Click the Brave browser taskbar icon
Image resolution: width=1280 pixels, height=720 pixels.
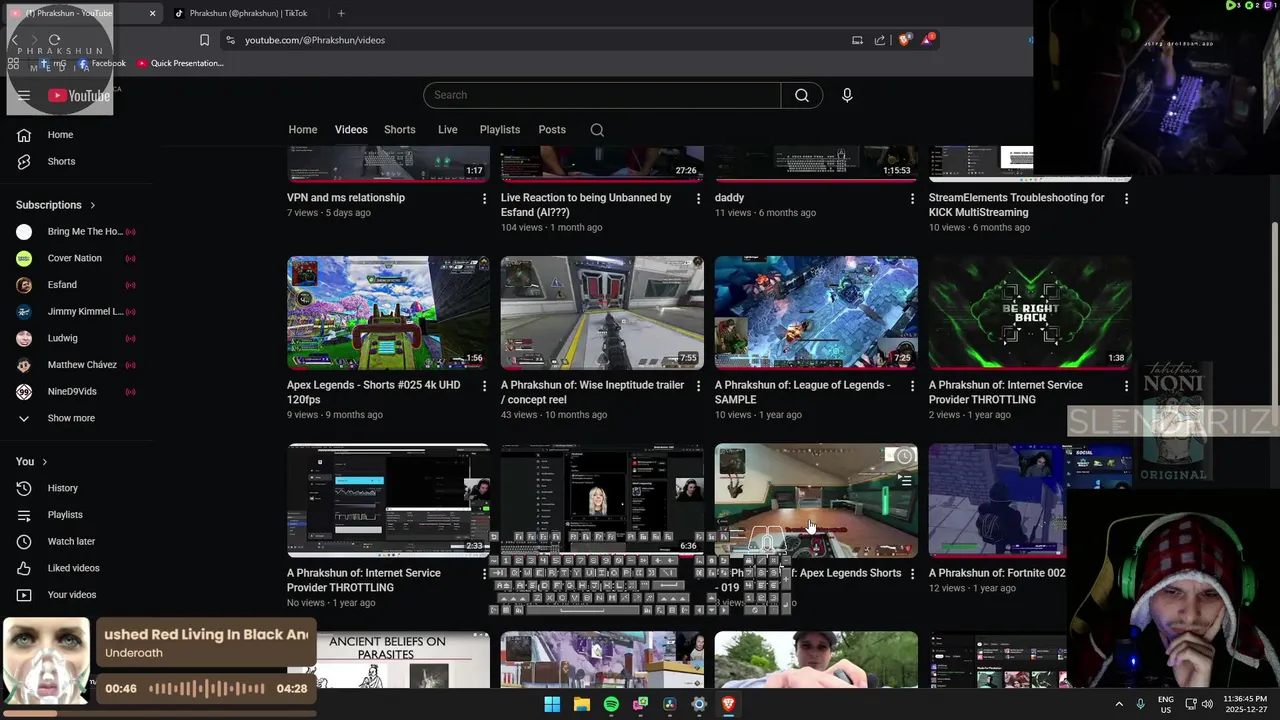(x=729, y=704)
